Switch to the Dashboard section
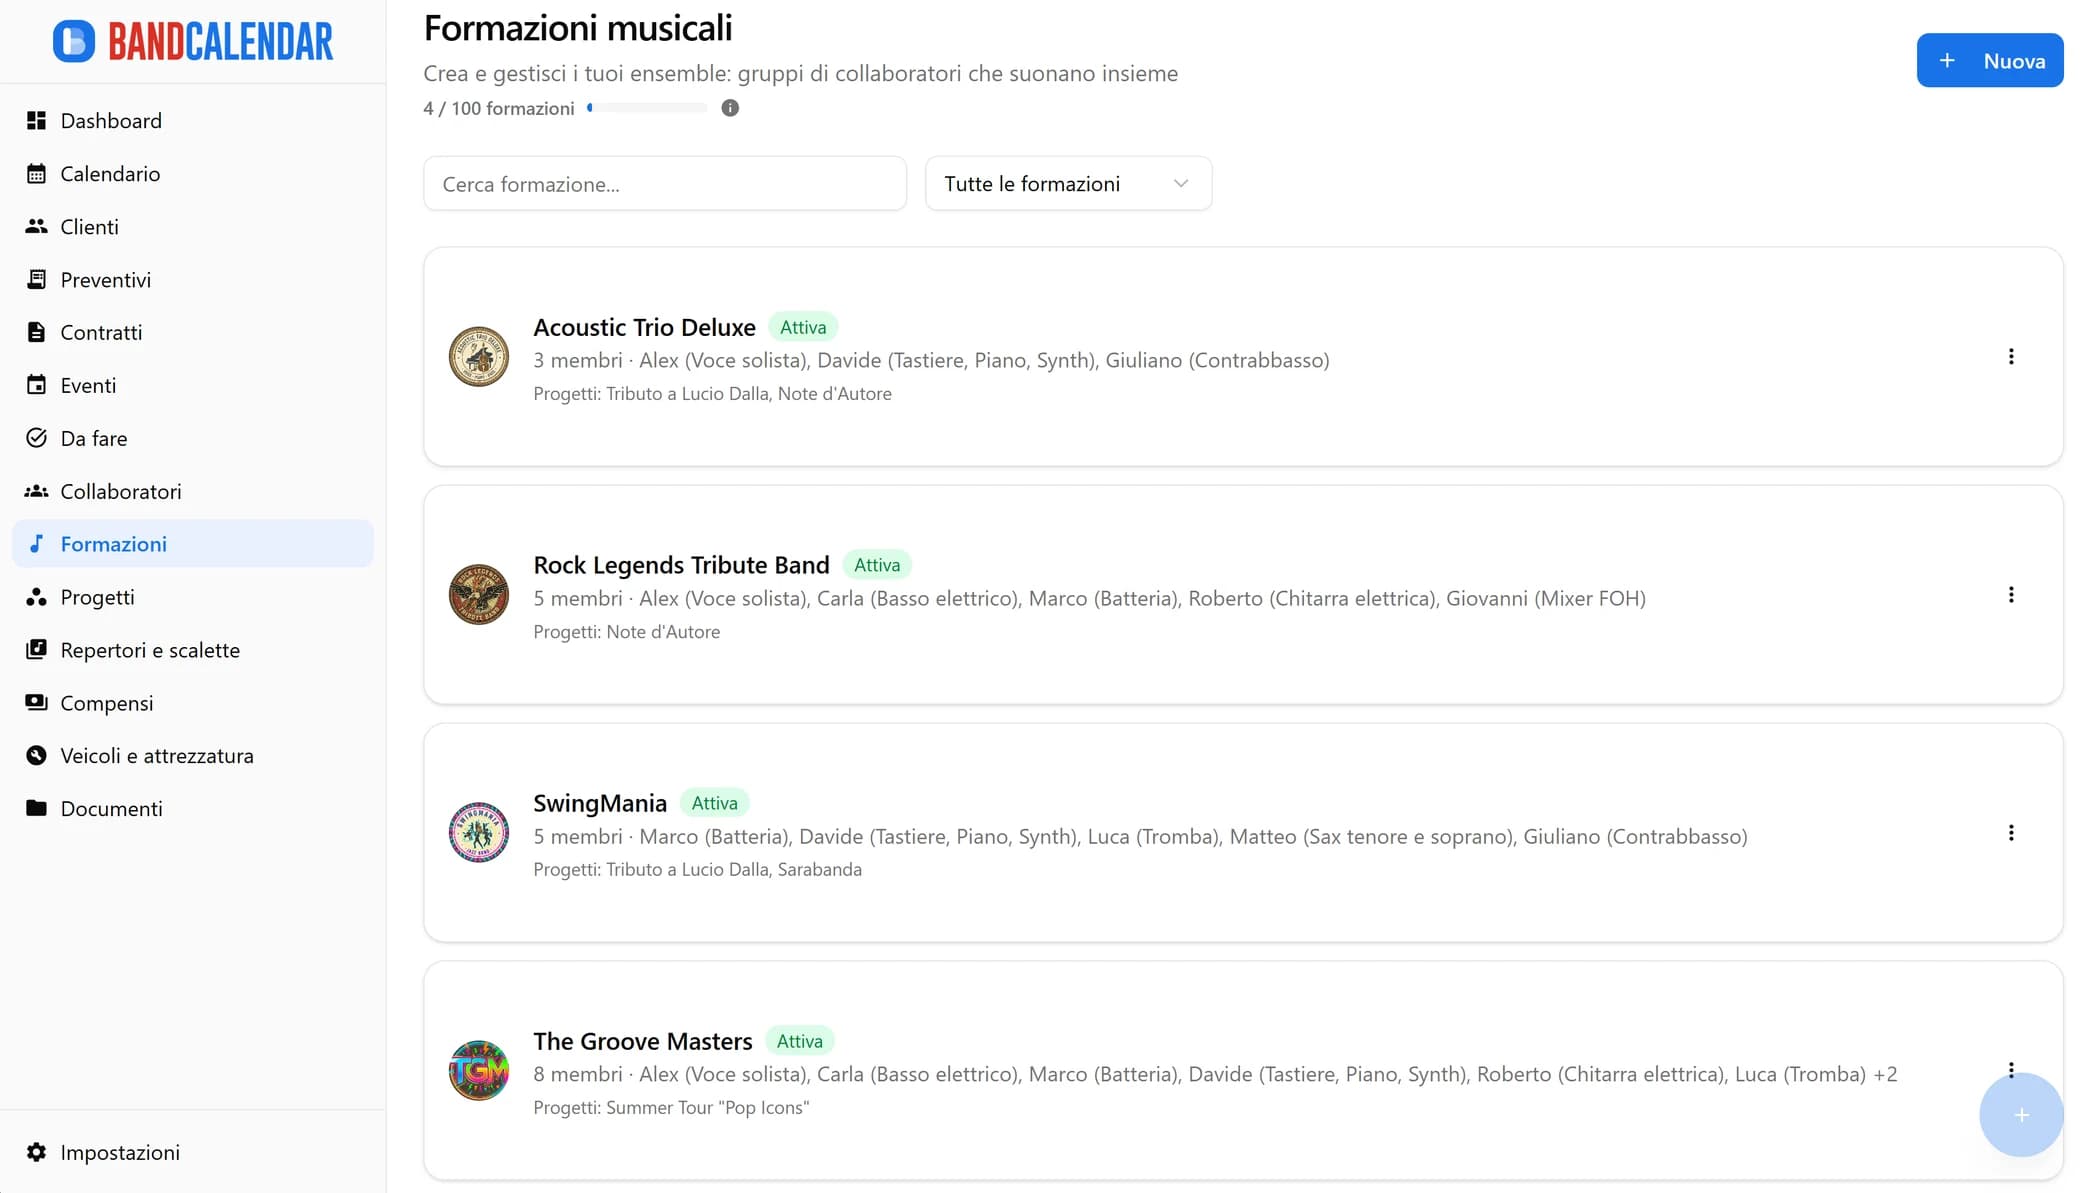This screenshot has width=2100, height=1193. [x=111, y=120]
